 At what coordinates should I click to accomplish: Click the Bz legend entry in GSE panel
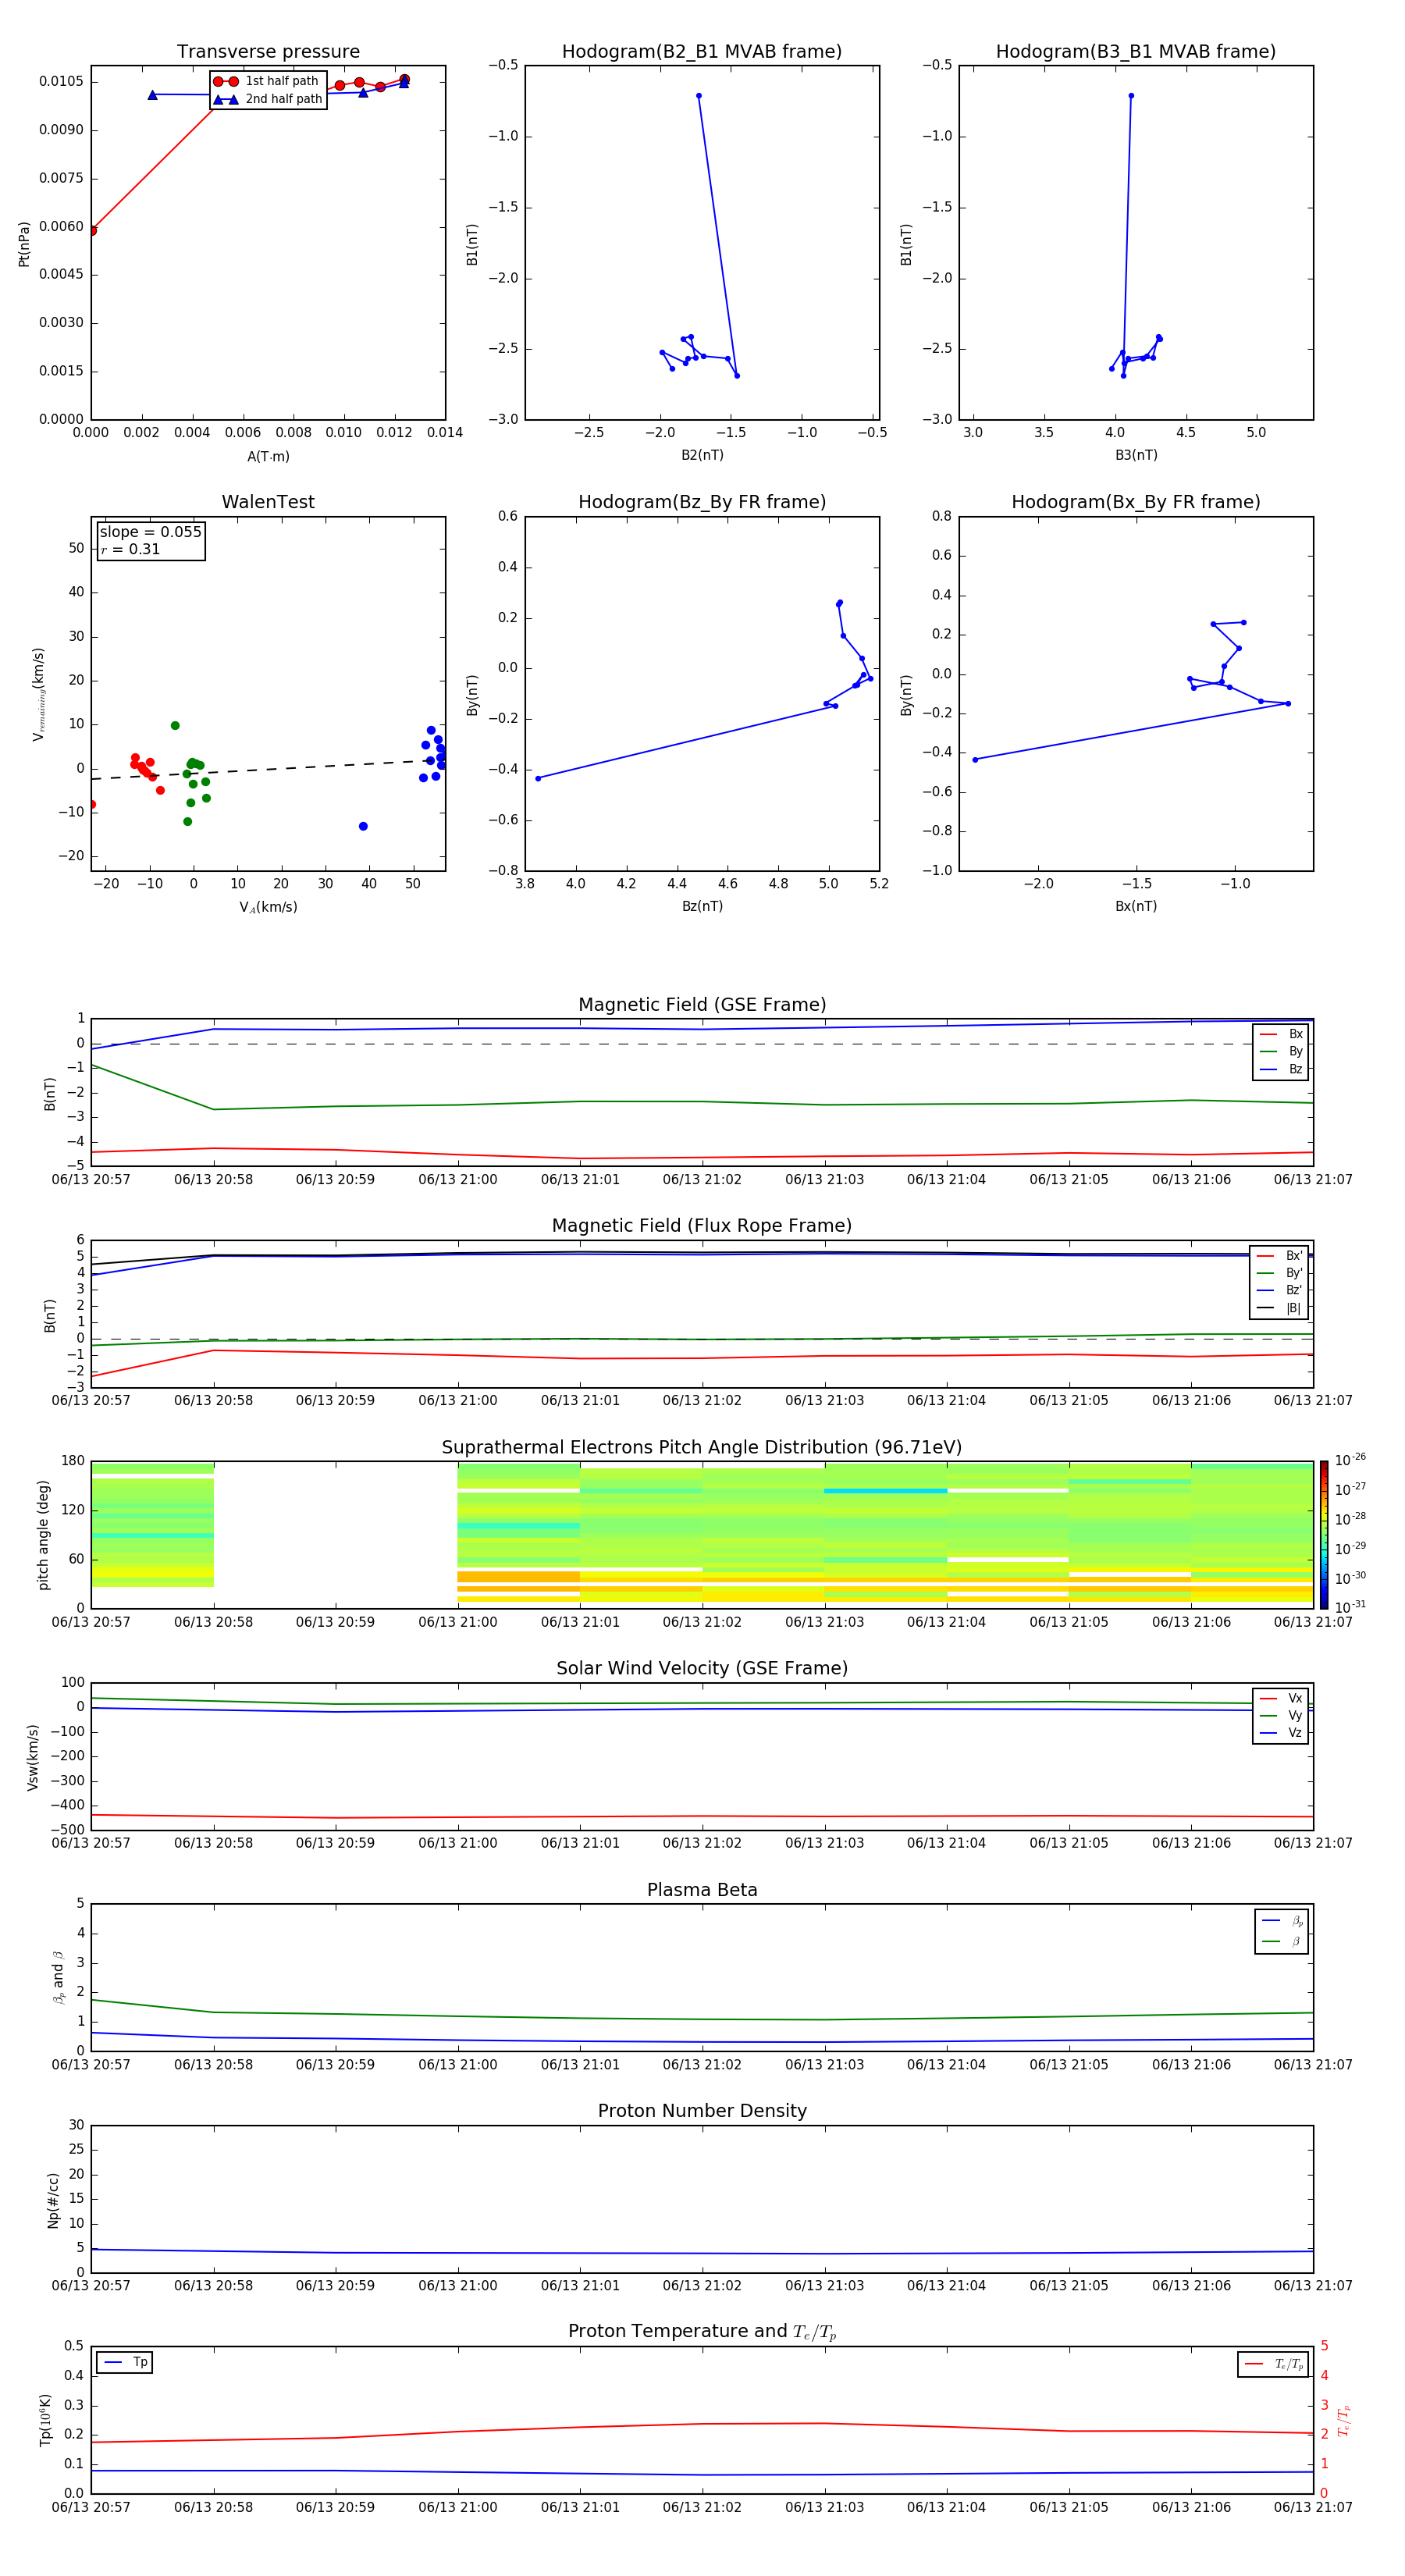click(1281, 1069)
